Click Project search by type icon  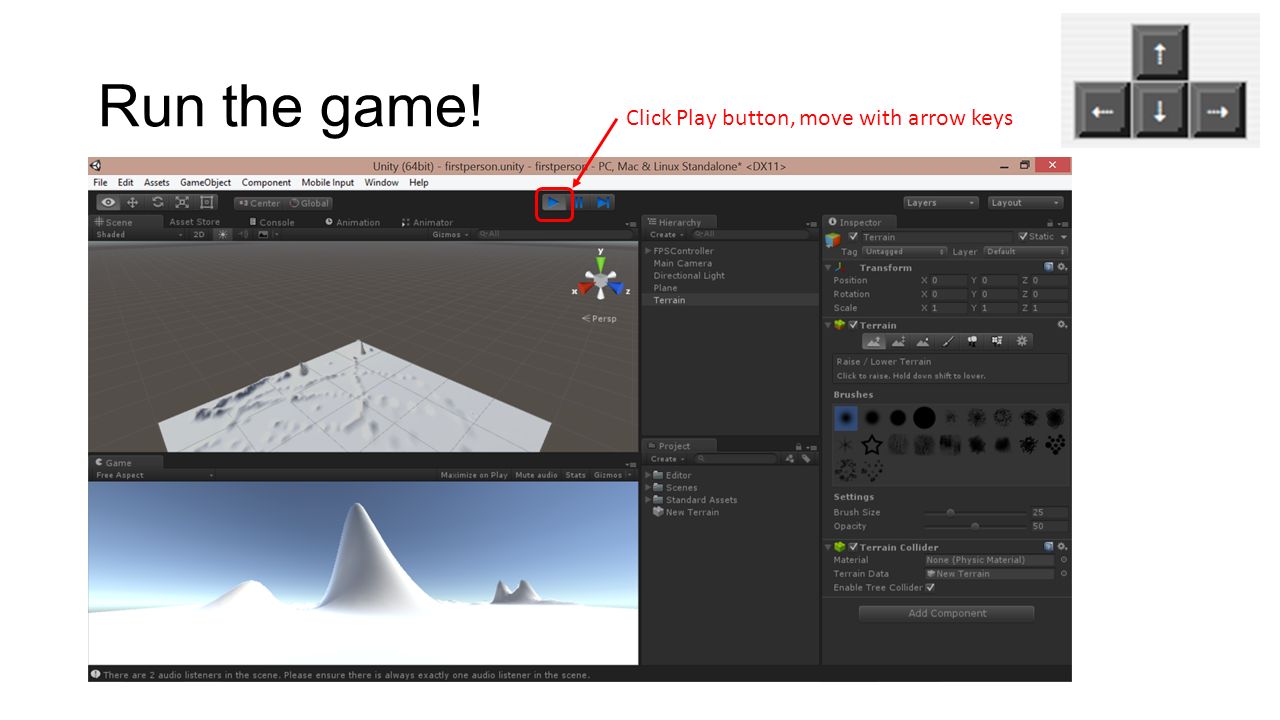point(790,459)
